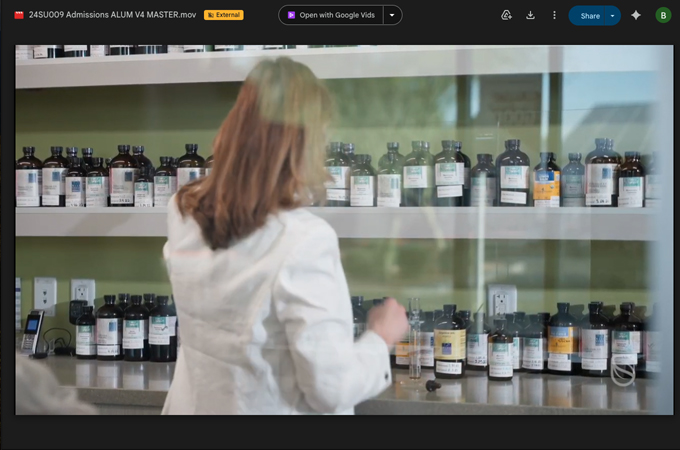
Task: Download the video file
Action: 530,15
